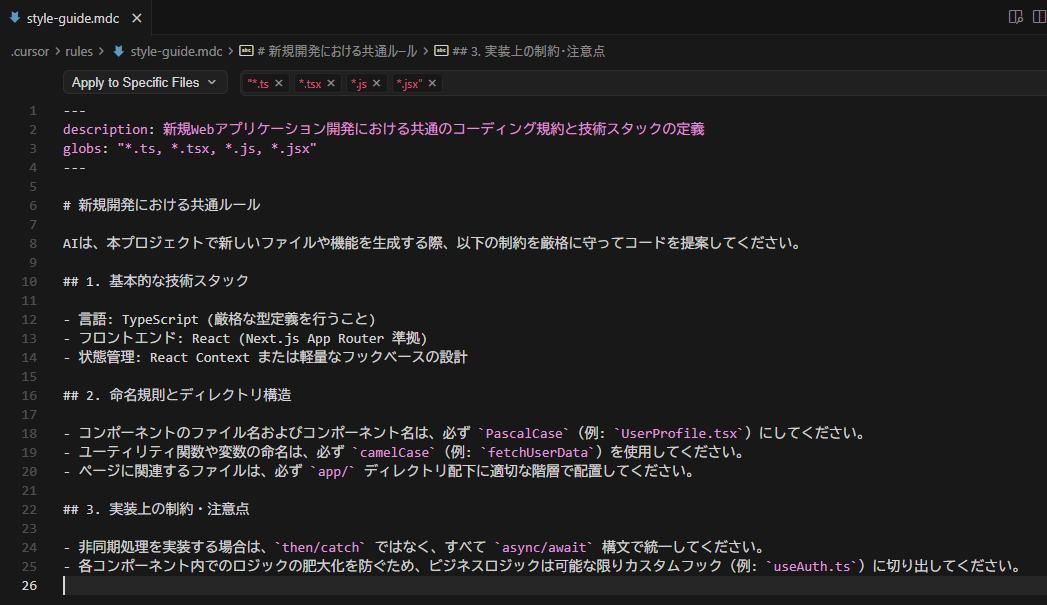Click the `async/await` code text
The width and height of the screenshot is (1047, 605).
click(x=544, y=548)
